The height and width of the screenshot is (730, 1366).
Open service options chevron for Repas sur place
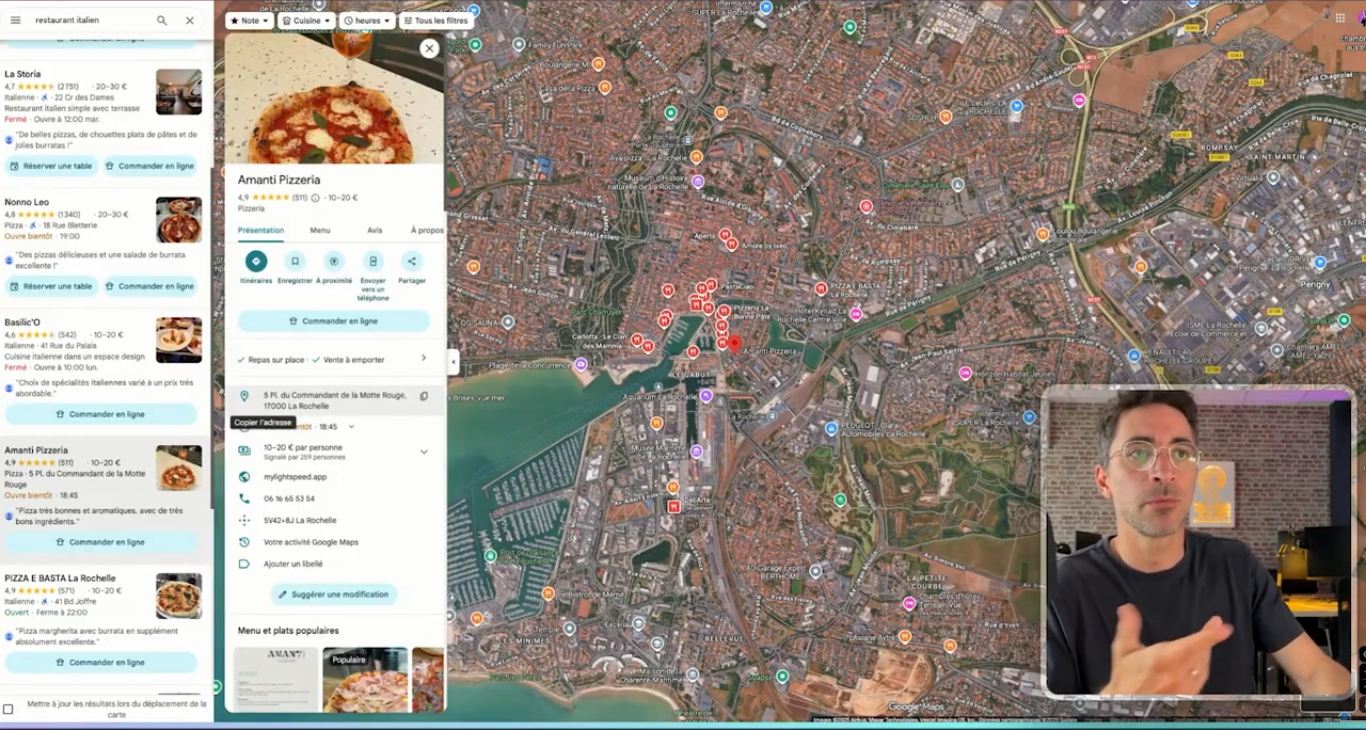[x=424, y=358]
